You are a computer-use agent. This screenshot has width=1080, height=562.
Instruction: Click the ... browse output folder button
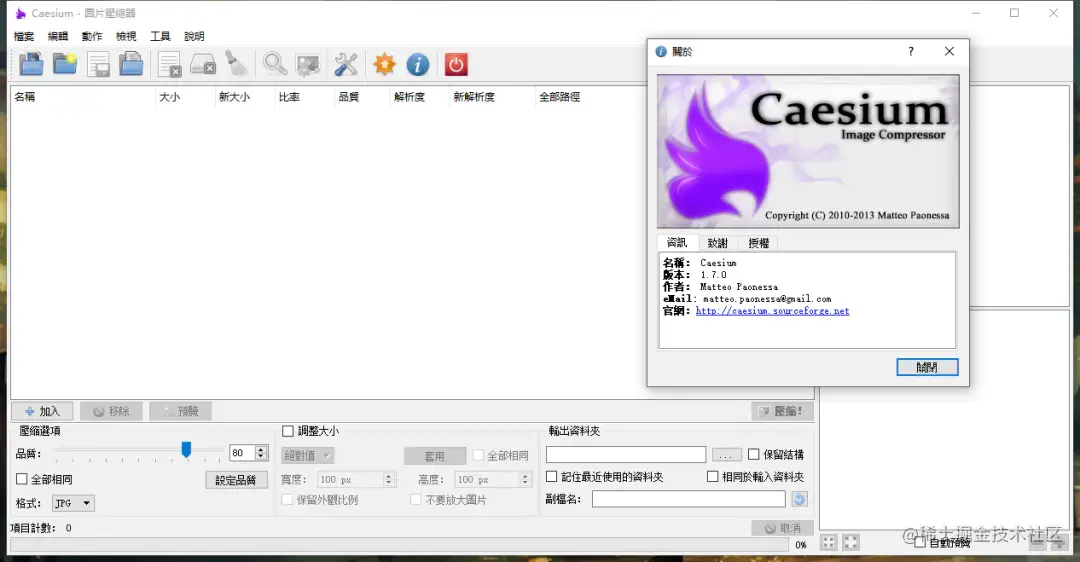726,455
